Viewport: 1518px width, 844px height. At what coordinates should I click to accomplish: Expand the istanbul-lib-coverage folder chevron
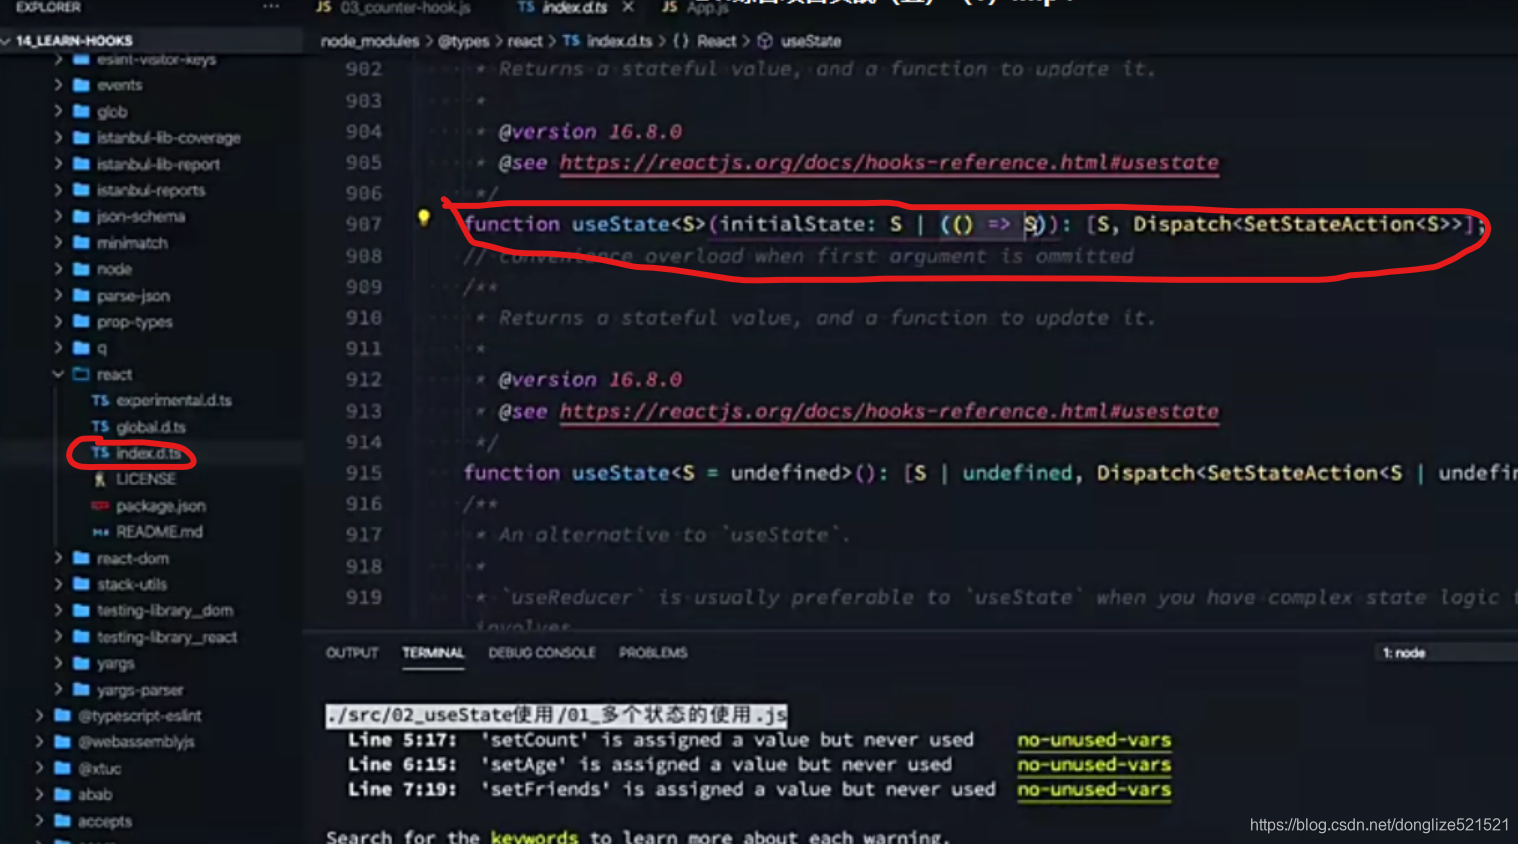(x=58, y=137)
